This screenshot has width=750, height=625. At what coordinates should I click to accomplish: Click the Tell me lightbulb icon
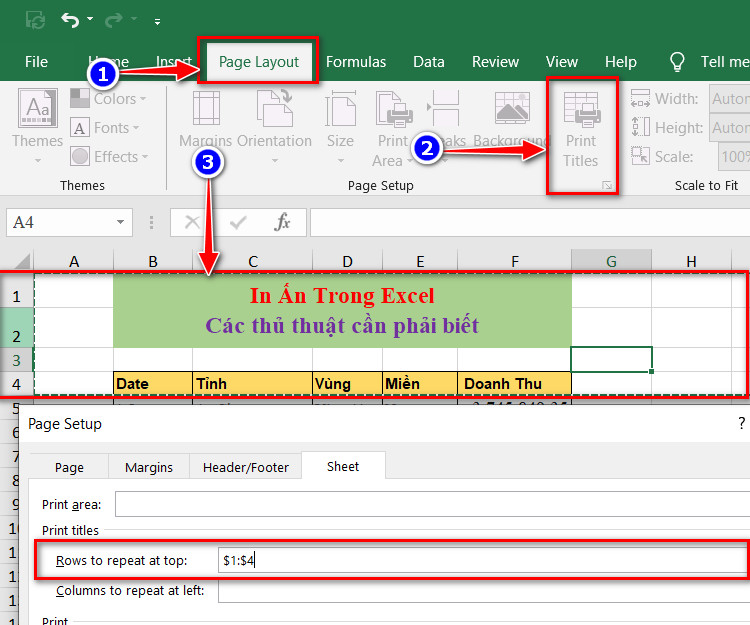677,62
